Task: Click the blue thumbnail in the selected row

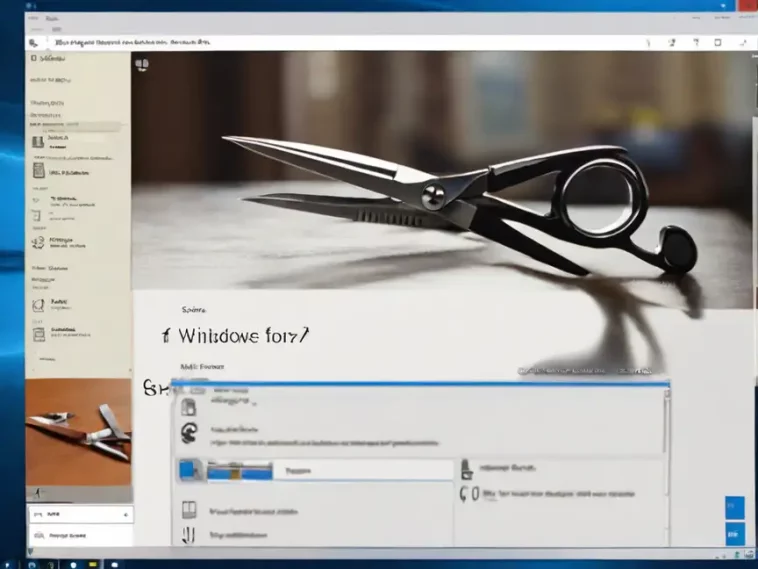Action: click(x=240, y=470)
